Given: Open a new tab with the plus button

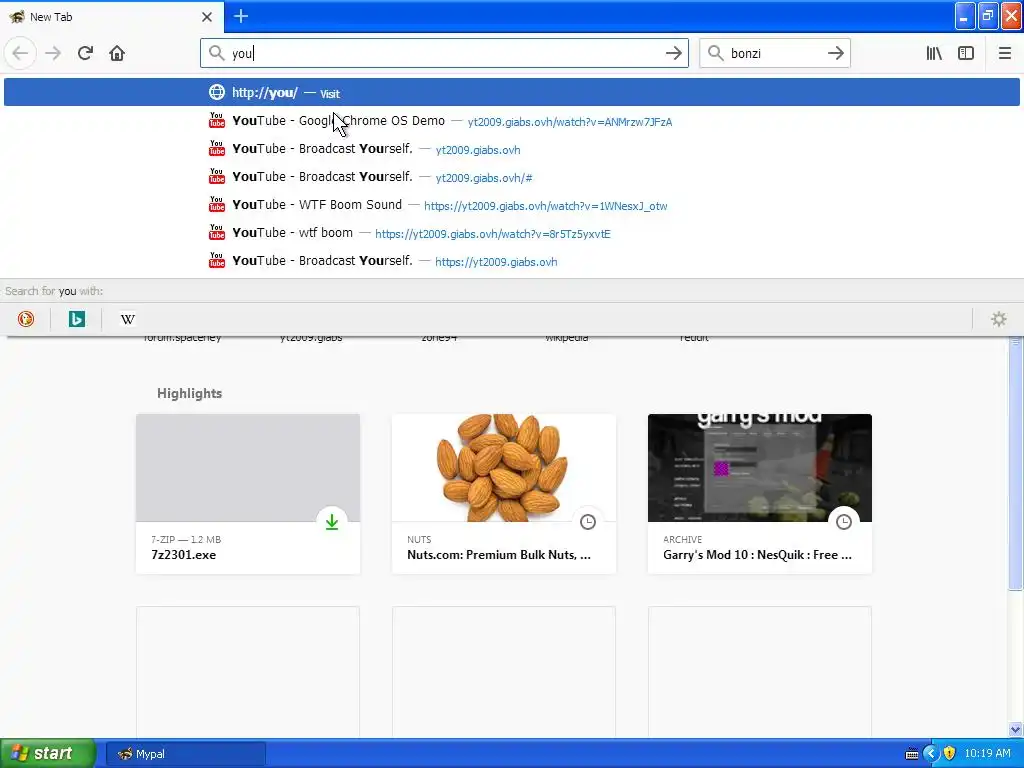Looking at the screenshot, I should pos(240,16).
